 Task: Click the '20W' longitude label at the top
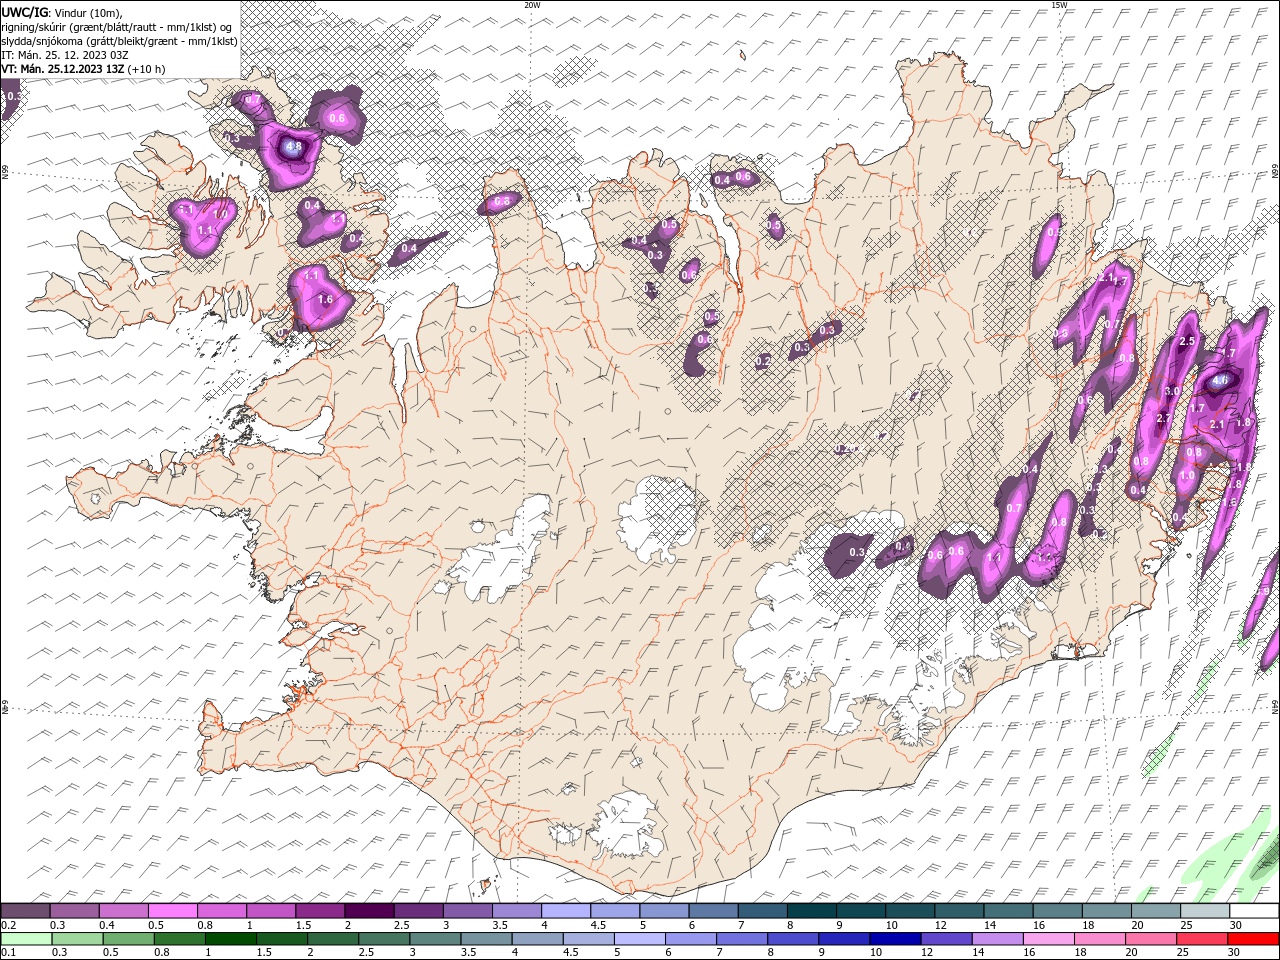(532, 5)
